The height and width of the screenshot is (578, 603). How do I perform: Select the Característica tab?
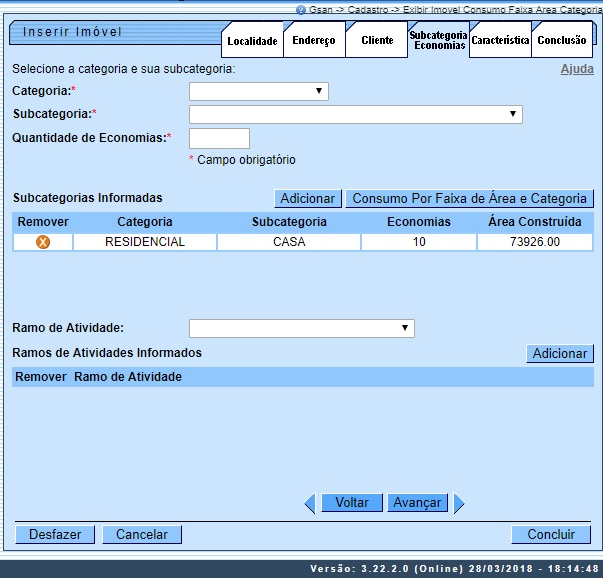tap(499, 41)
